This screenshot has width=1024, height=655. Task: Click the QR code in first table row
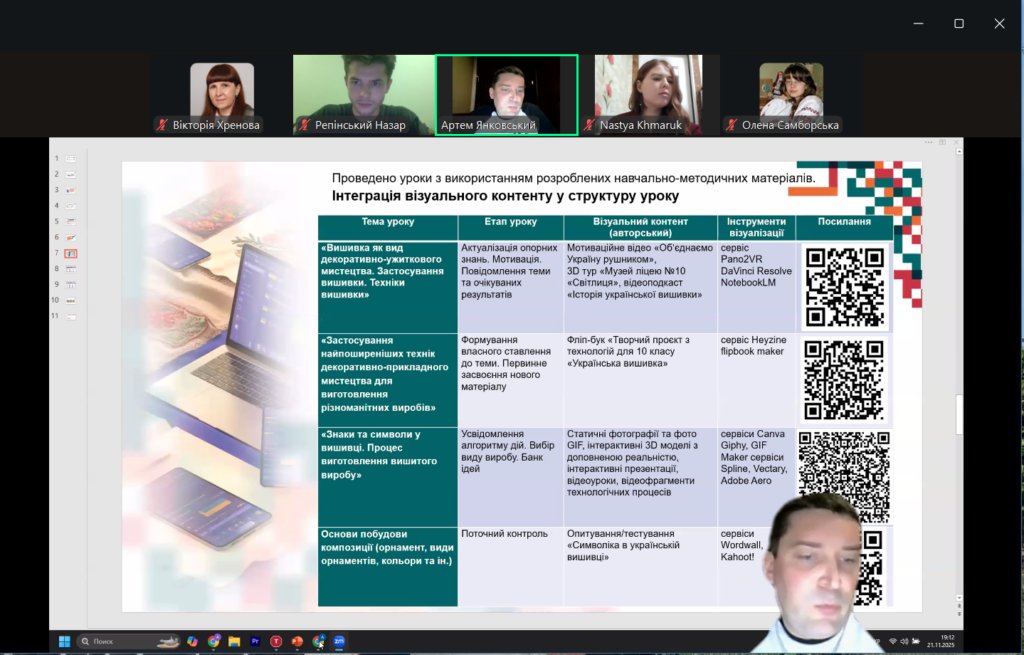(x=845, y=286)
